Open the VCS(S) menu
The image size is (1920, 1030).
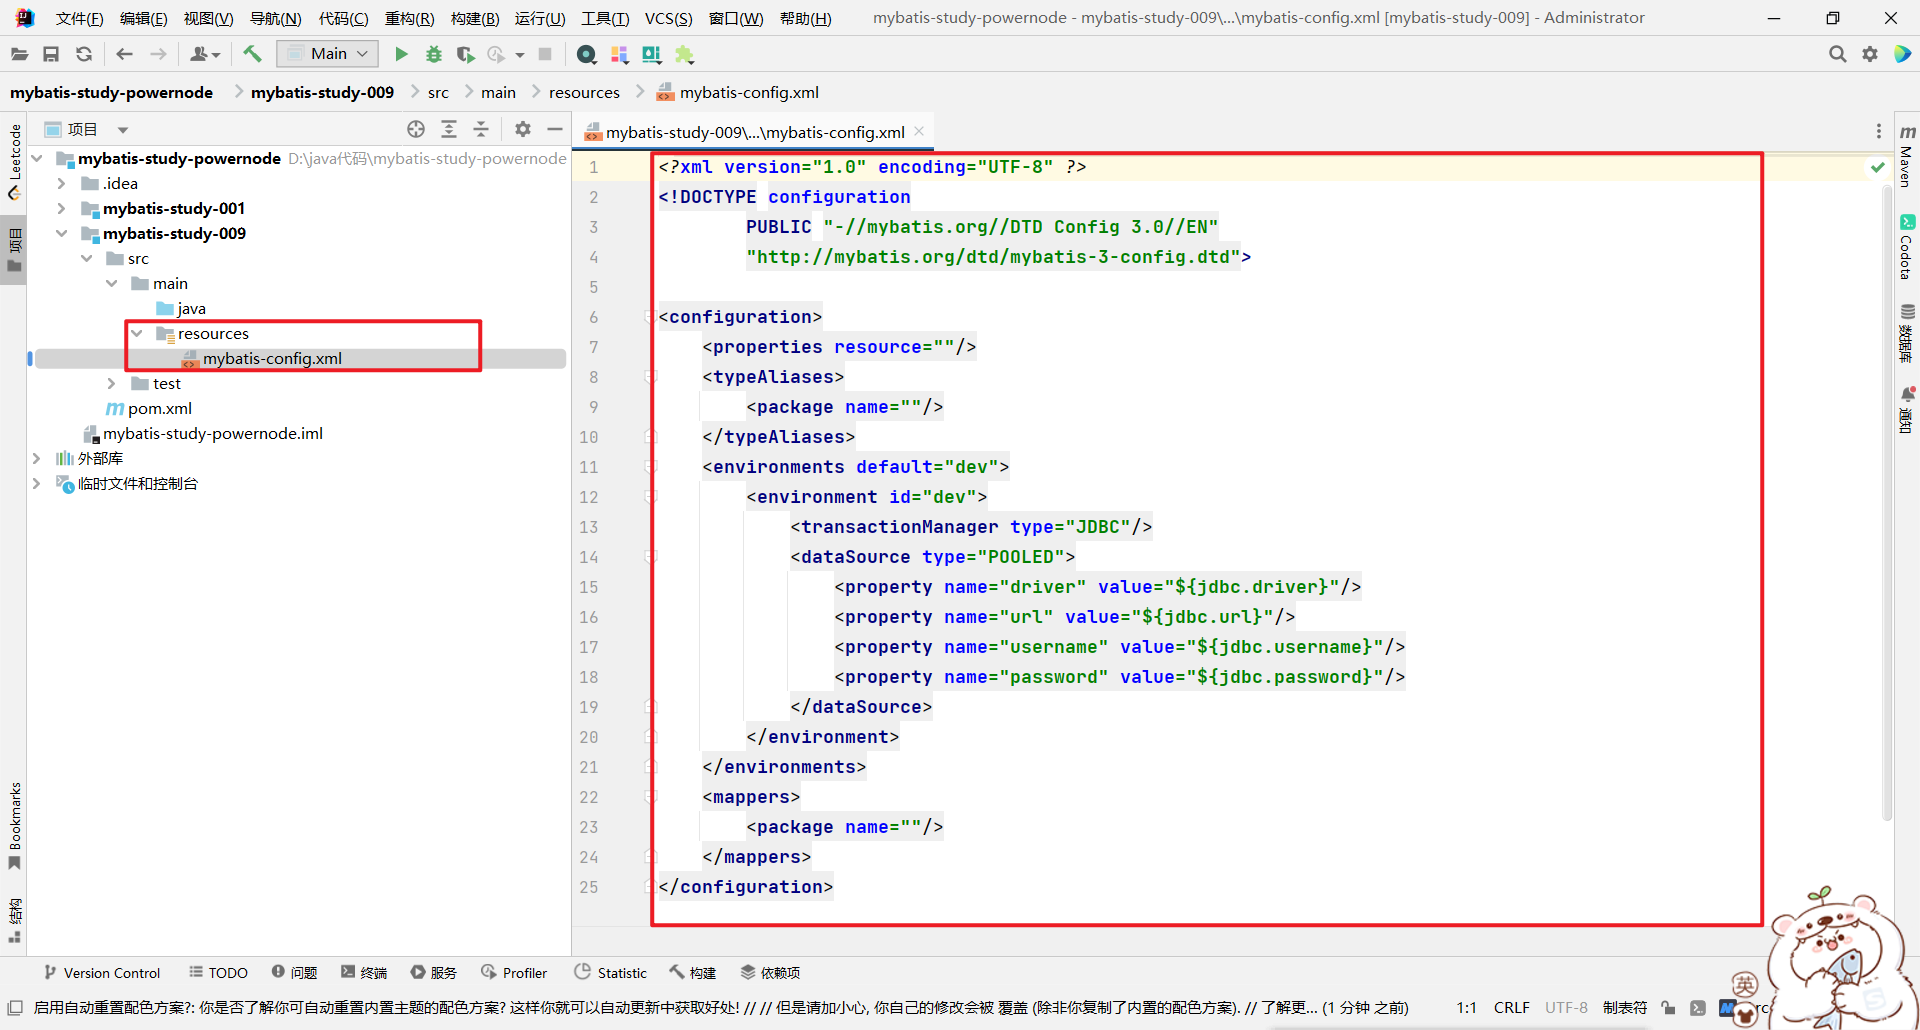[x=668, y=18]
